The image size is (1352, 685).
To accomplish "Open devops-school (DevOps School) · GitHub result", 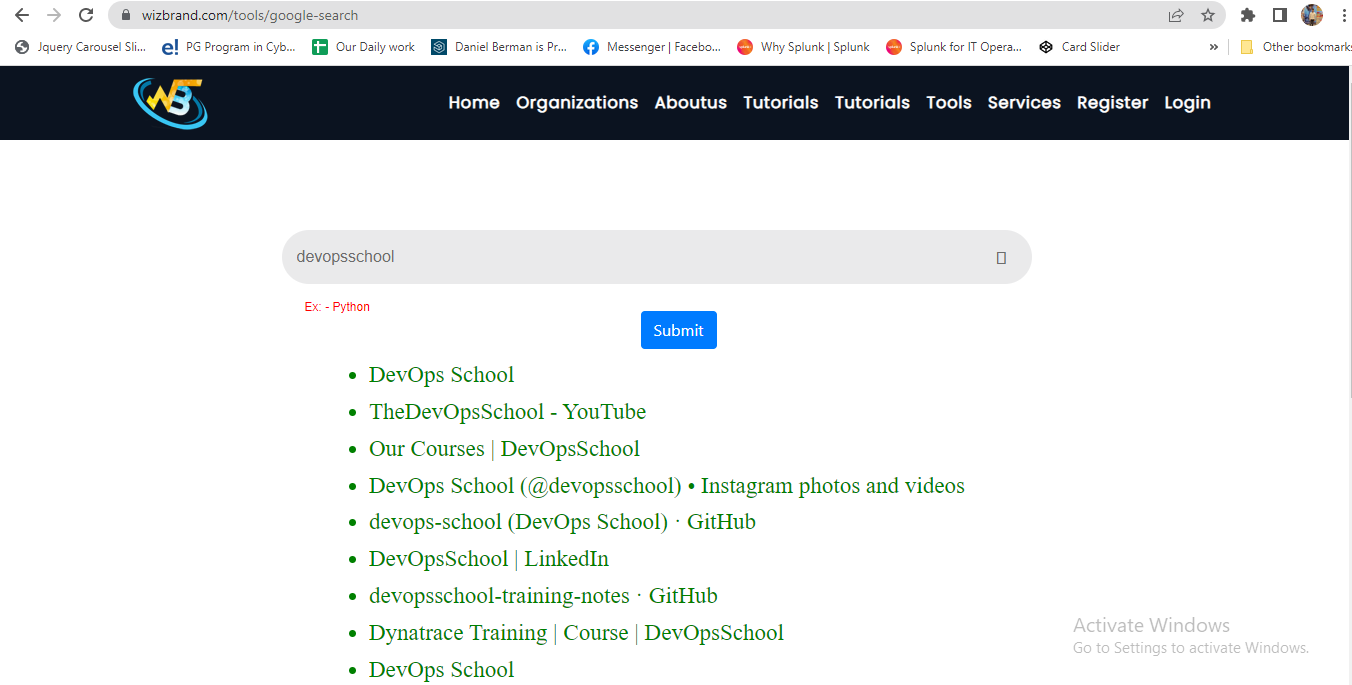I will [562, 521].
